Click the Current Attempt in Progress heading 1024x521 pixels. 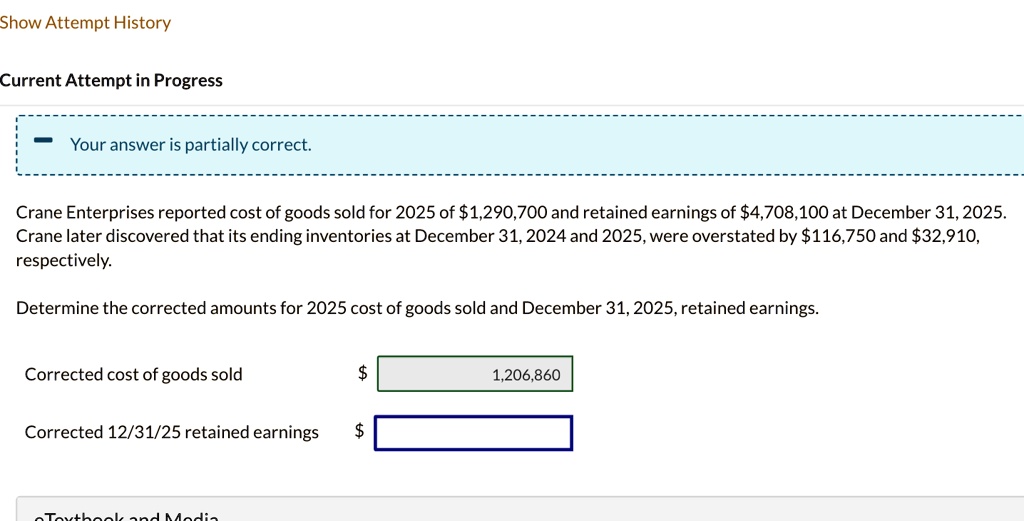point(111,80)
